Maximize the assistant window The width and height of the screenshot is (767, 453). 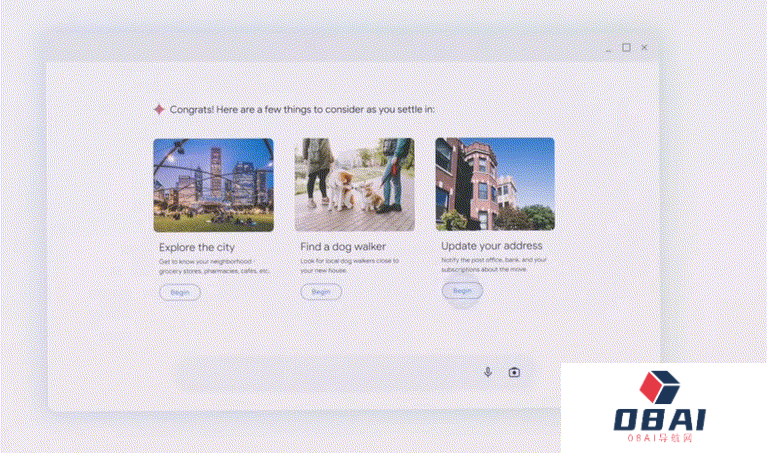(x=626, y=47)
